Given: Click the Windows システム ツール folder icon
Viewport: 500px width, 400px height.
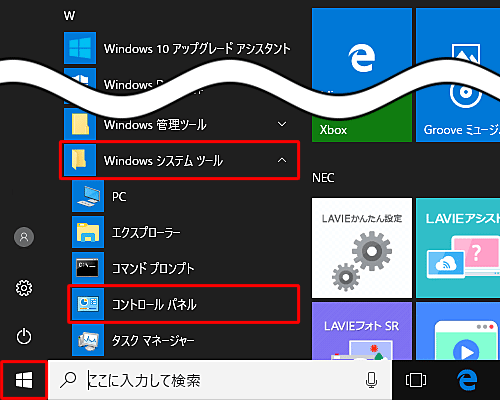Looking at the screenshot, I should click(x=80, y=160).
